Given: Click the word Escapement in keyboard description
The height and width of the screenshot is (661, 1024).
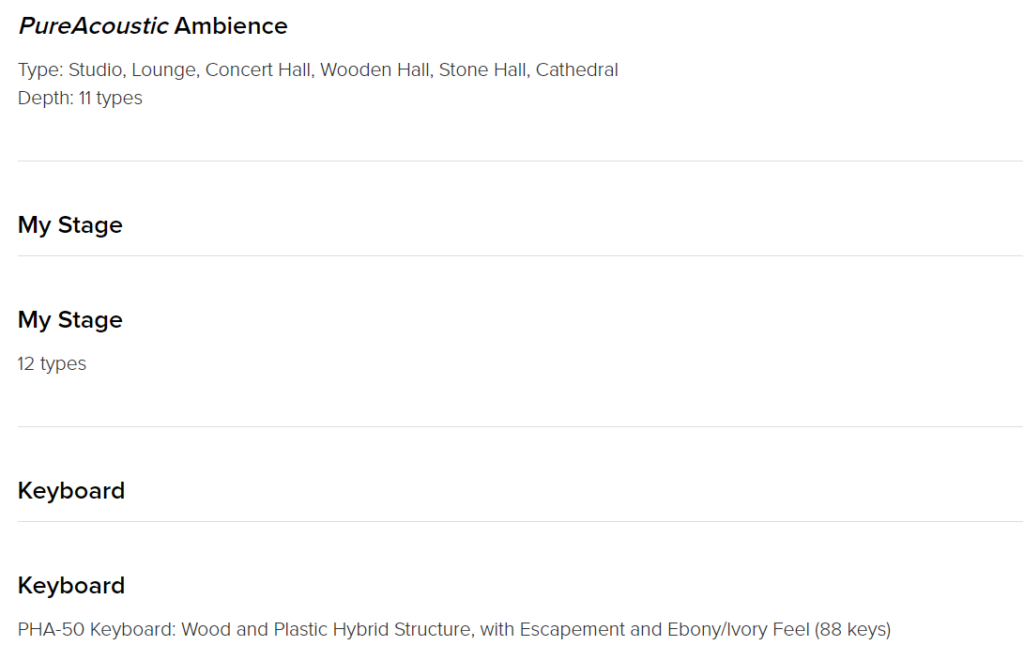Looking at the screenshot, I should (x=572, y=630).
